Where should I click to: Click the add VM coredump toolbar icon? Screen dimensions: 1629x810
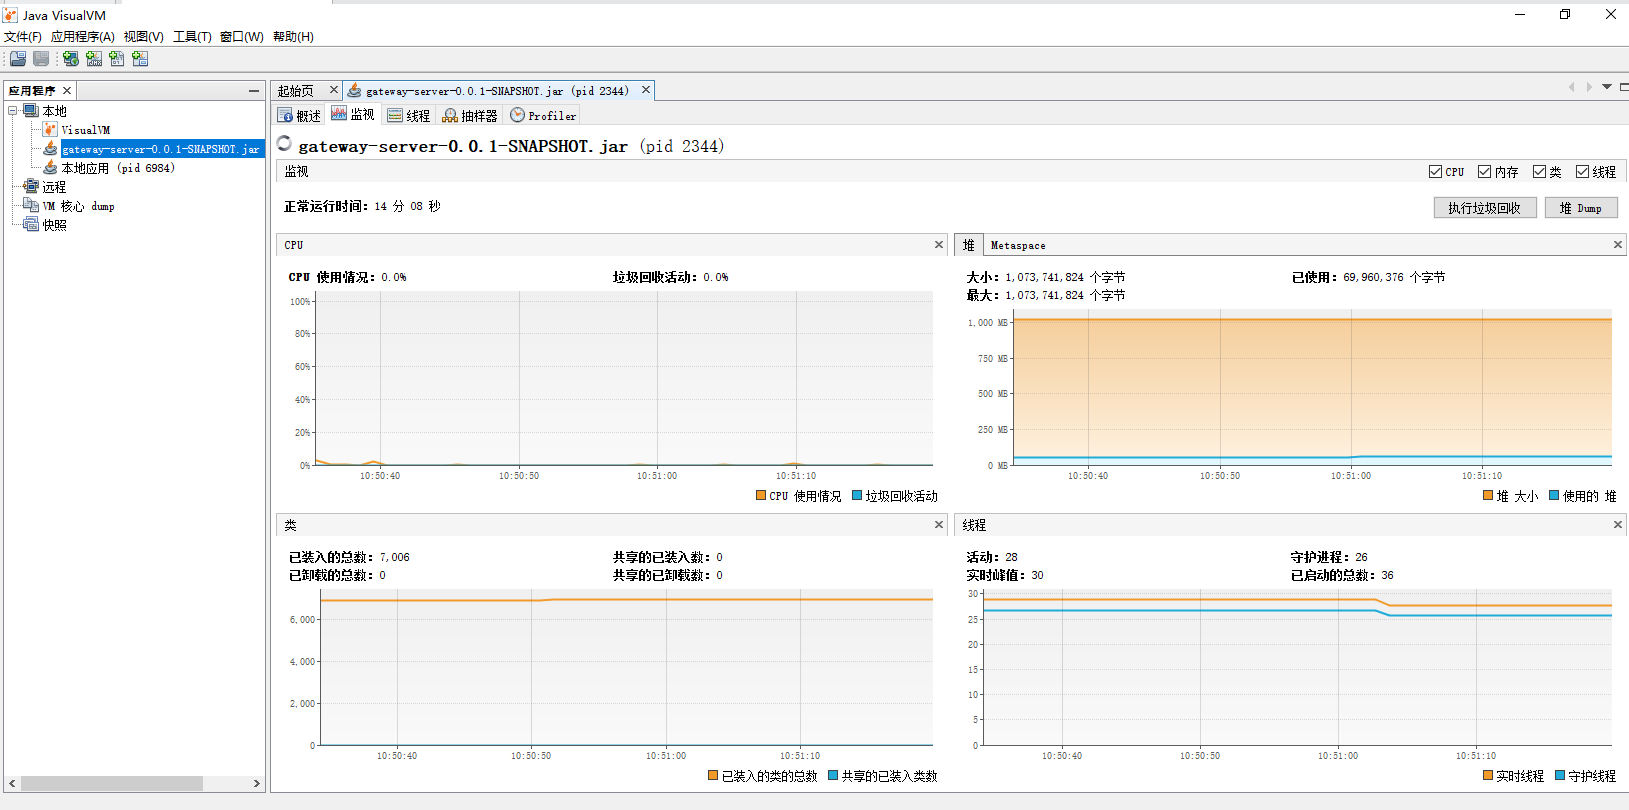117,59
